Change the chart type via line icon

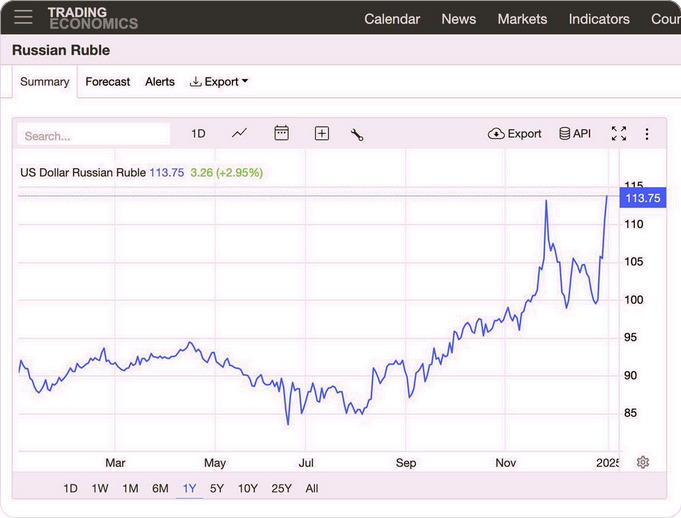pyautogui.click(x=239, y=134)
